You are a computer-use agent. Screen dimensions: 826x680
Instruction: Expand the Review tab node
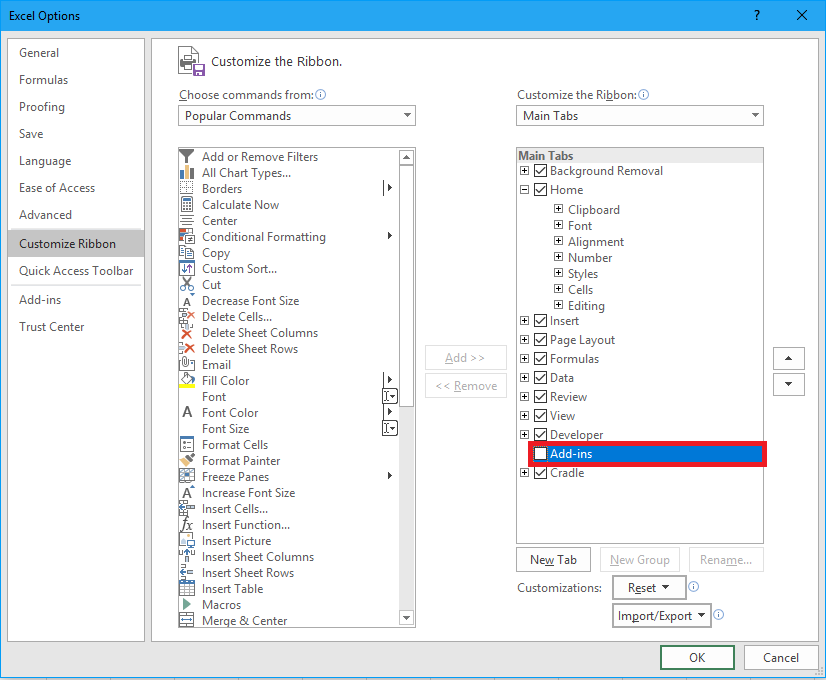524,397
